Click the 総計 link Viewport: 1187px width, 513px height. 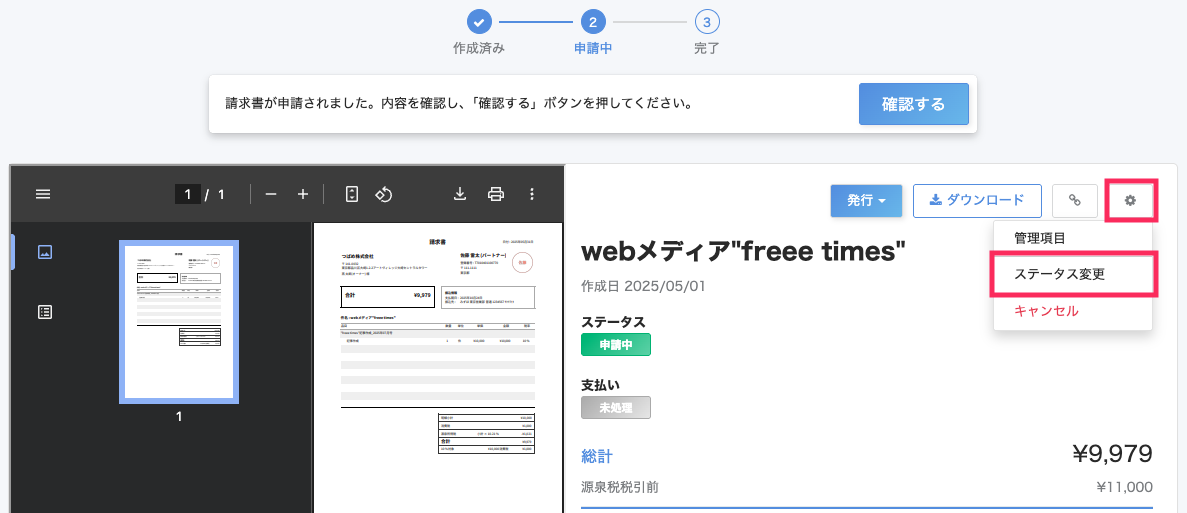[x=597, y=456]
